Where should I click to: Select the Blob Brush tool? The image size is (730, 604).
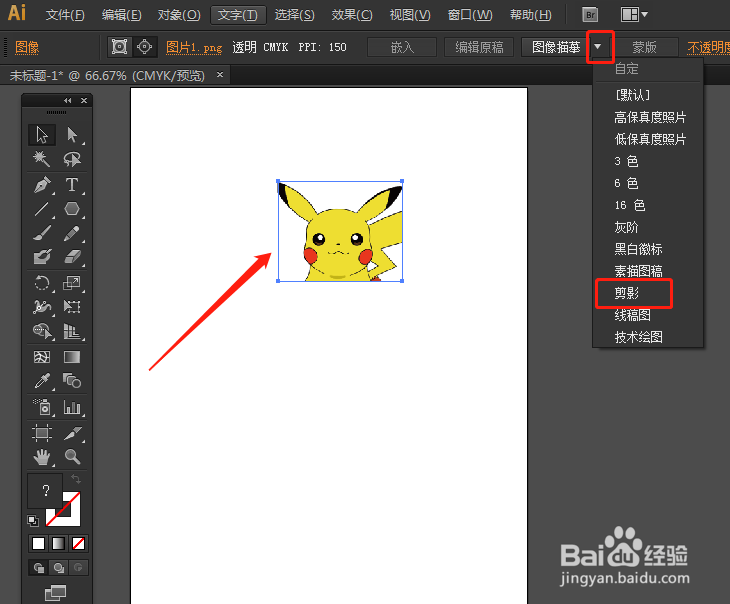pyautogui.click(x=42, y=257)
